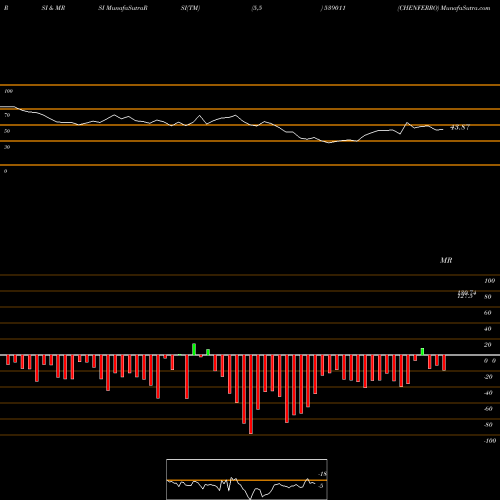Image resolution: width=500 pixels, height=500 pixels.
Task: Click the current RSI value 43.87
Action: (x=460, y=127)
